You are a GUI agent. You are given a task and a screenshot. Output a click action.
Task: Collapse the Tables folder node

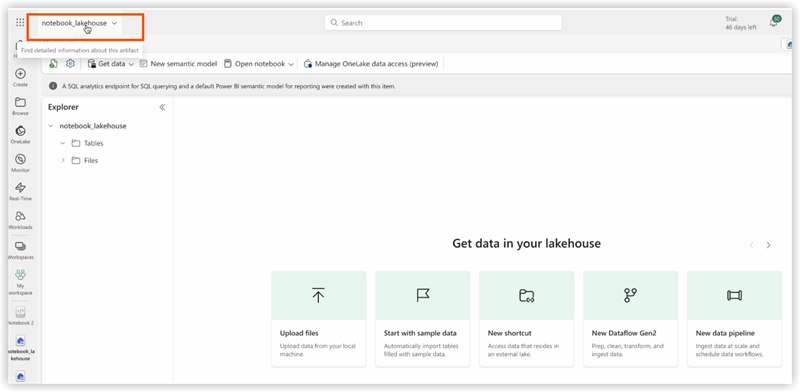point(63,143)
